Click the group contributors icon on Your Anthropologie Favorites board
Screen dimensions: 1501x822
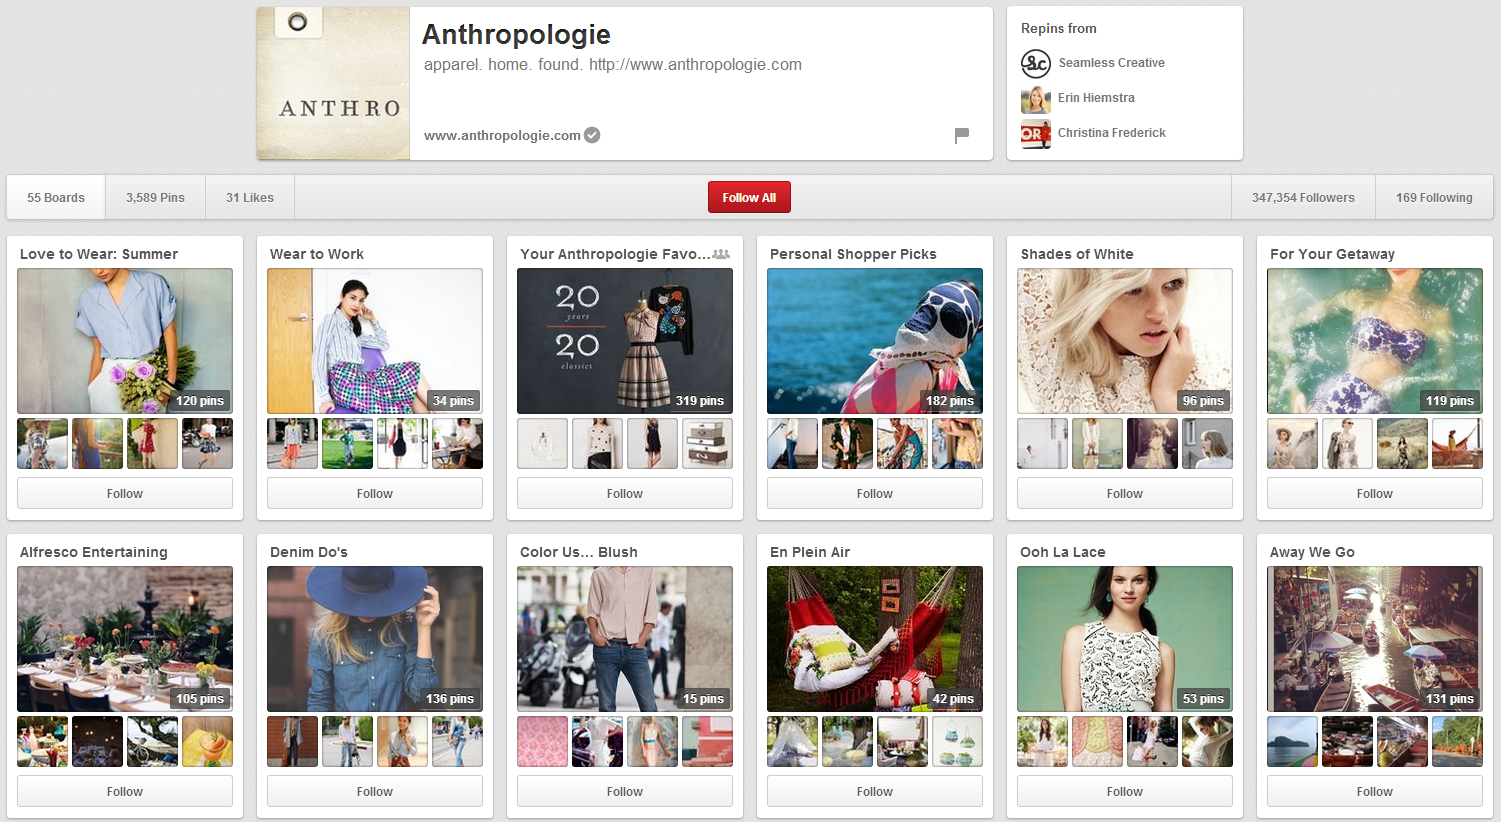pos(721,254)
